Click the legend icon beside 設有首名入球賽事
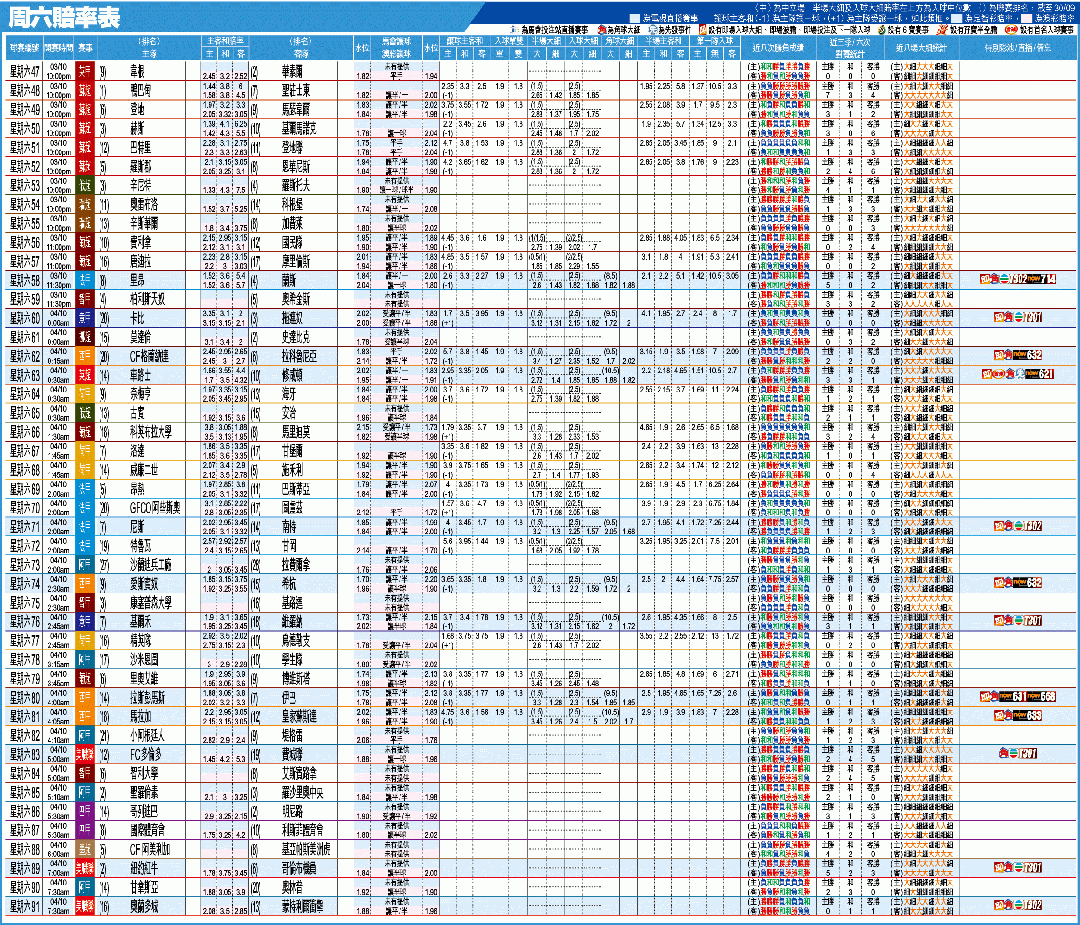The width and height of the screenshot is (1080, 925). pos(1011,30)
